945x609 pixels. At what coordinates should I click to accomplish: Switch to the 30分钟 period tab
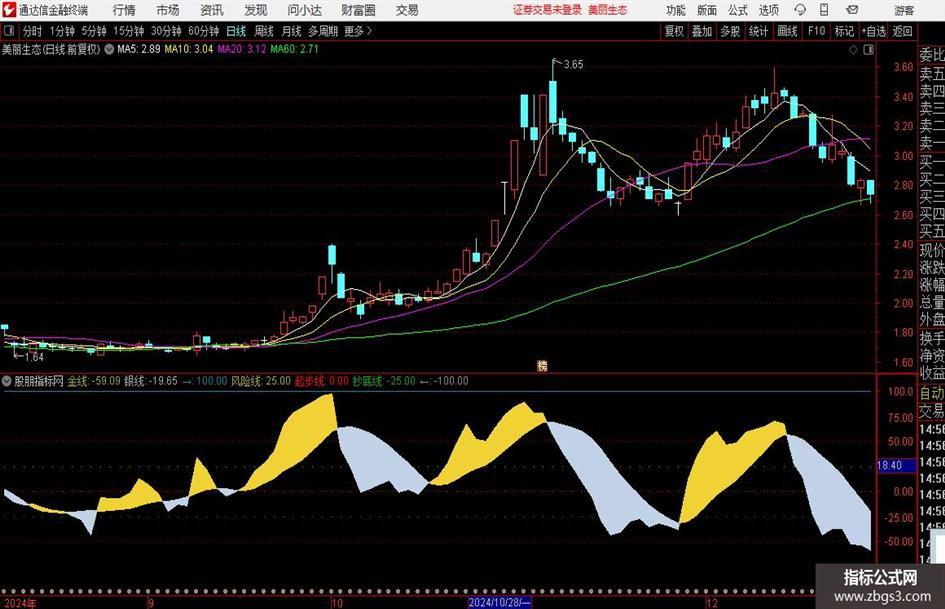(166, 31)
